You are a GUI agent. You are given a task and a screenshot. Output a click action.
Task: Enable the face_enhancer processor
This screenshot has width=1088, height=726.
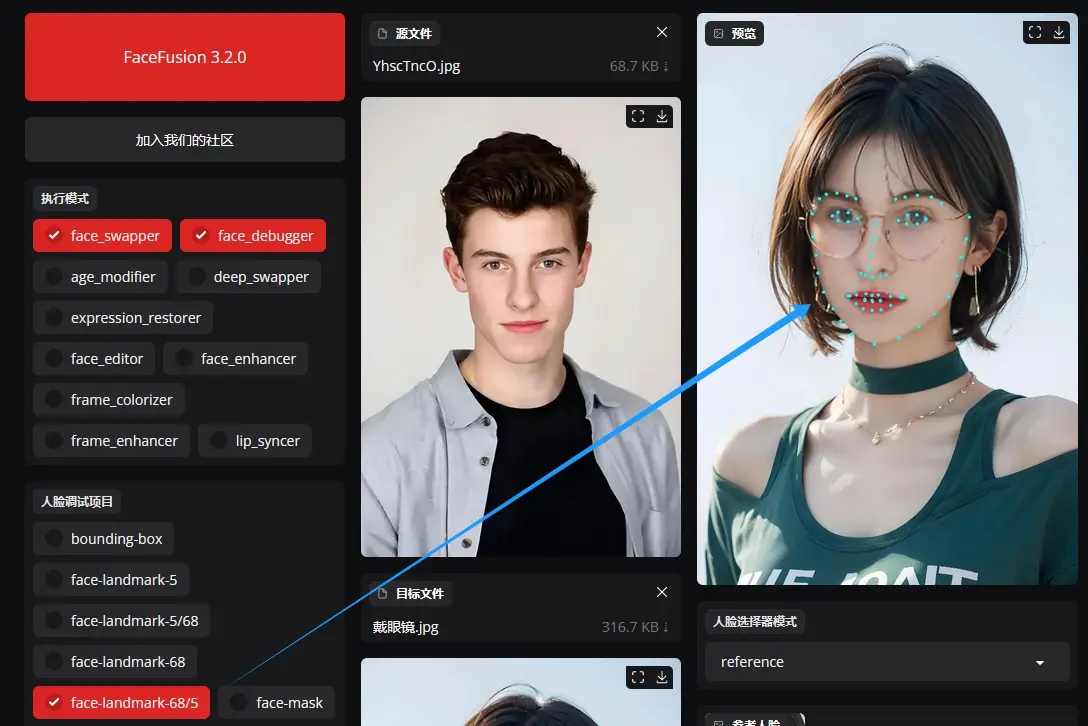tap(235, 359)
